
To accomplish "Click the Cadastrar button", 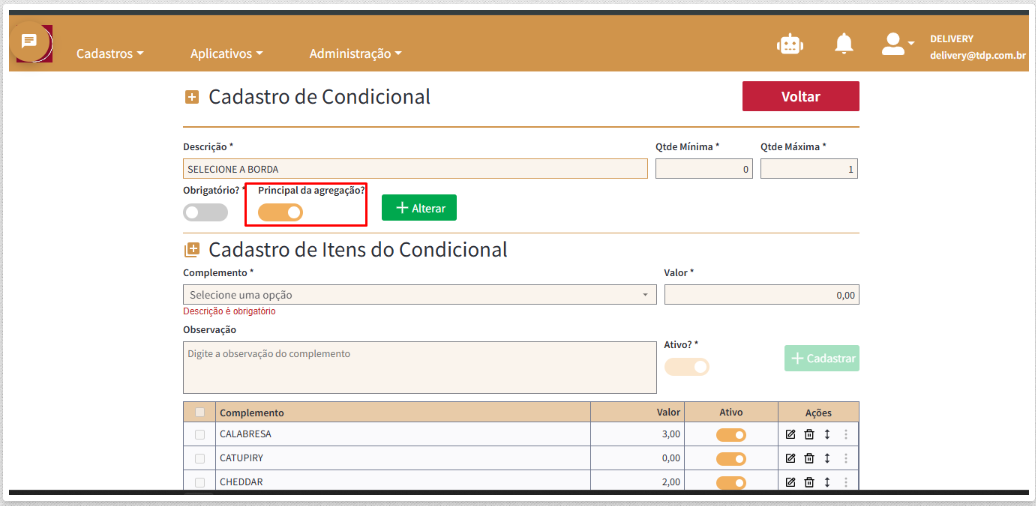I will click(822, 358).
